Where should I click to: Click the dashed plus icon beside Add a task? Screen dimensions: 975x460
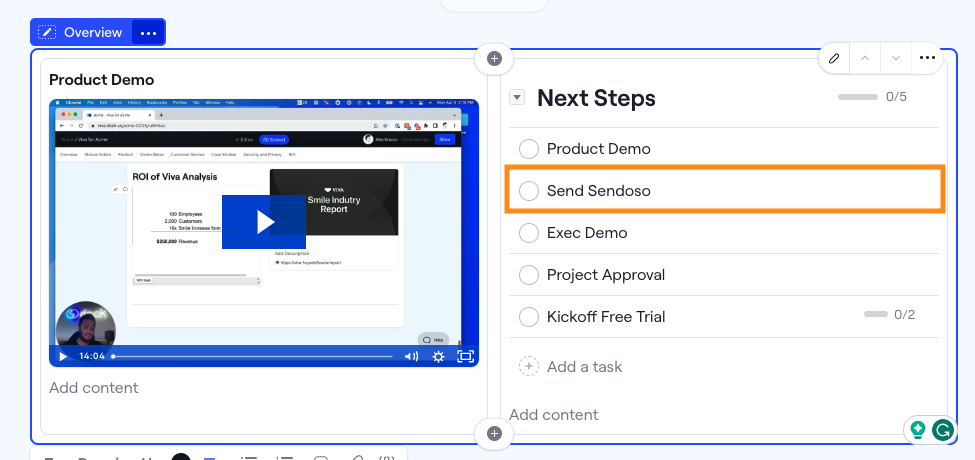[x=529, y=367]
